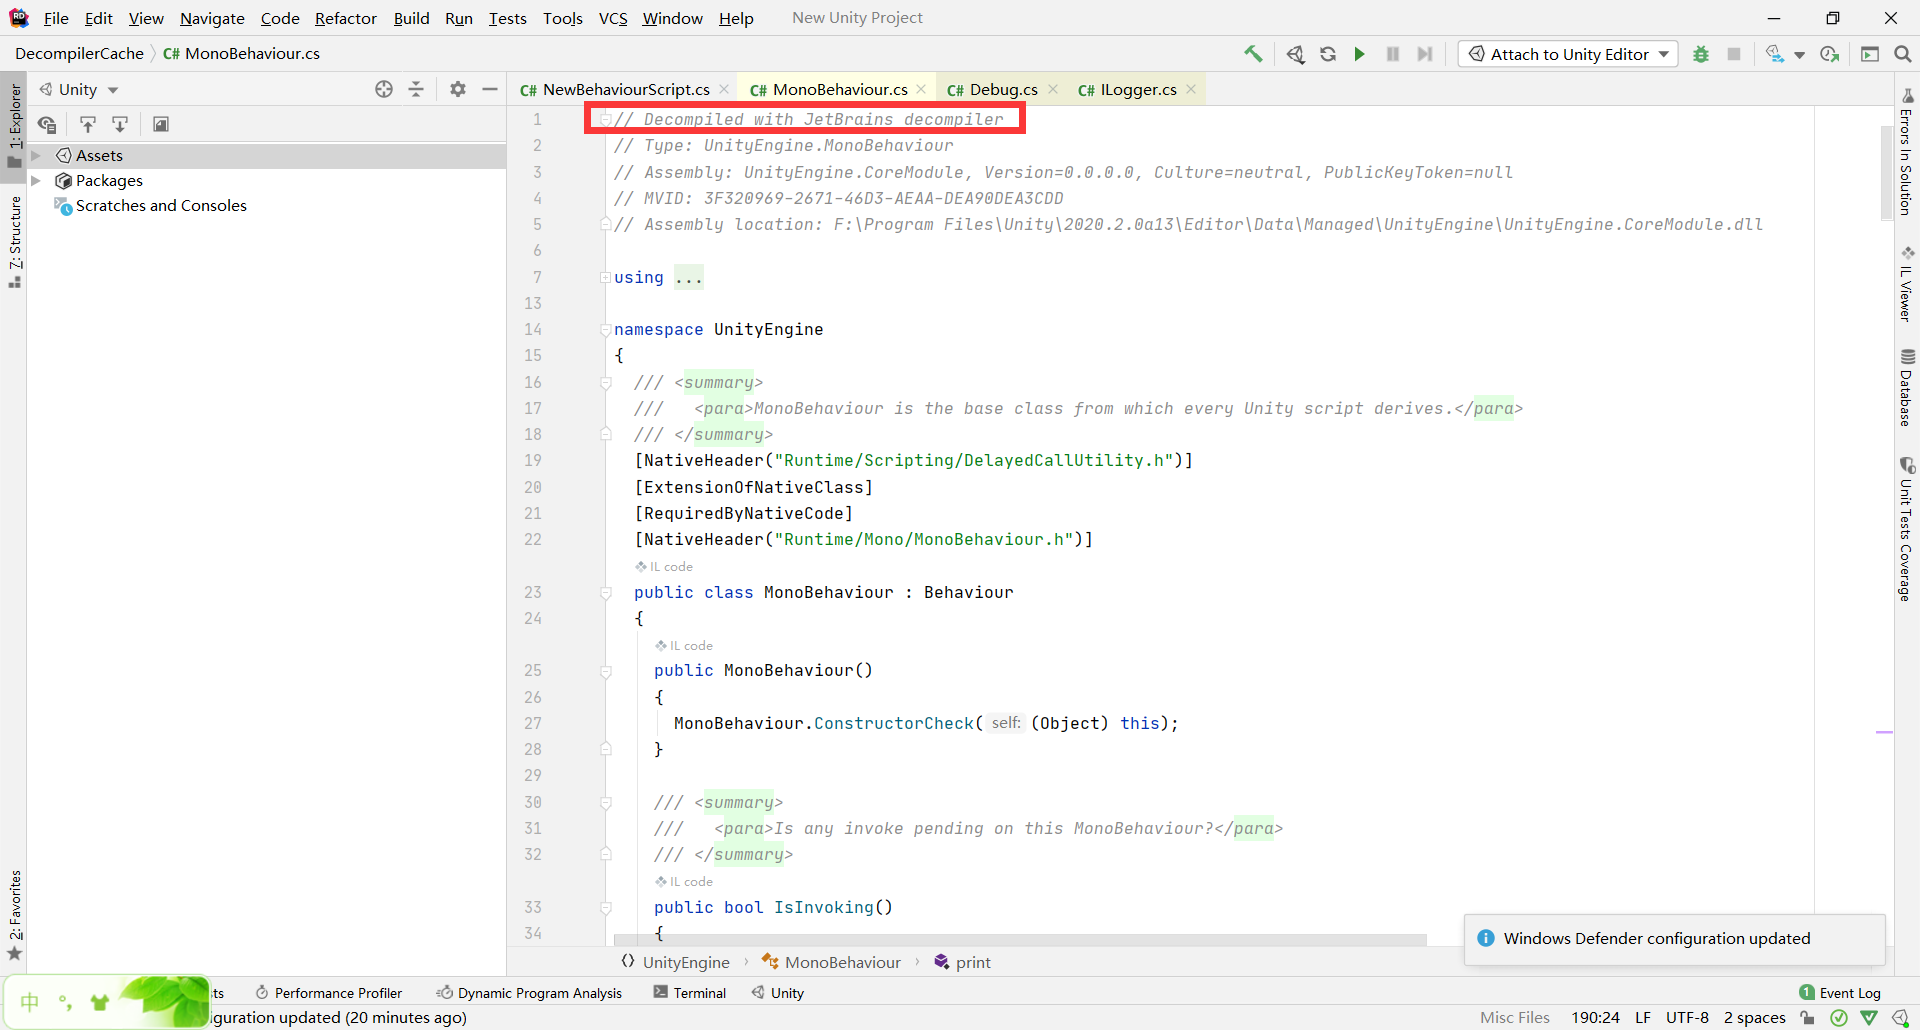
Task: Change indent via 2 spaces status item
Action: [x=1754, y=1017]
